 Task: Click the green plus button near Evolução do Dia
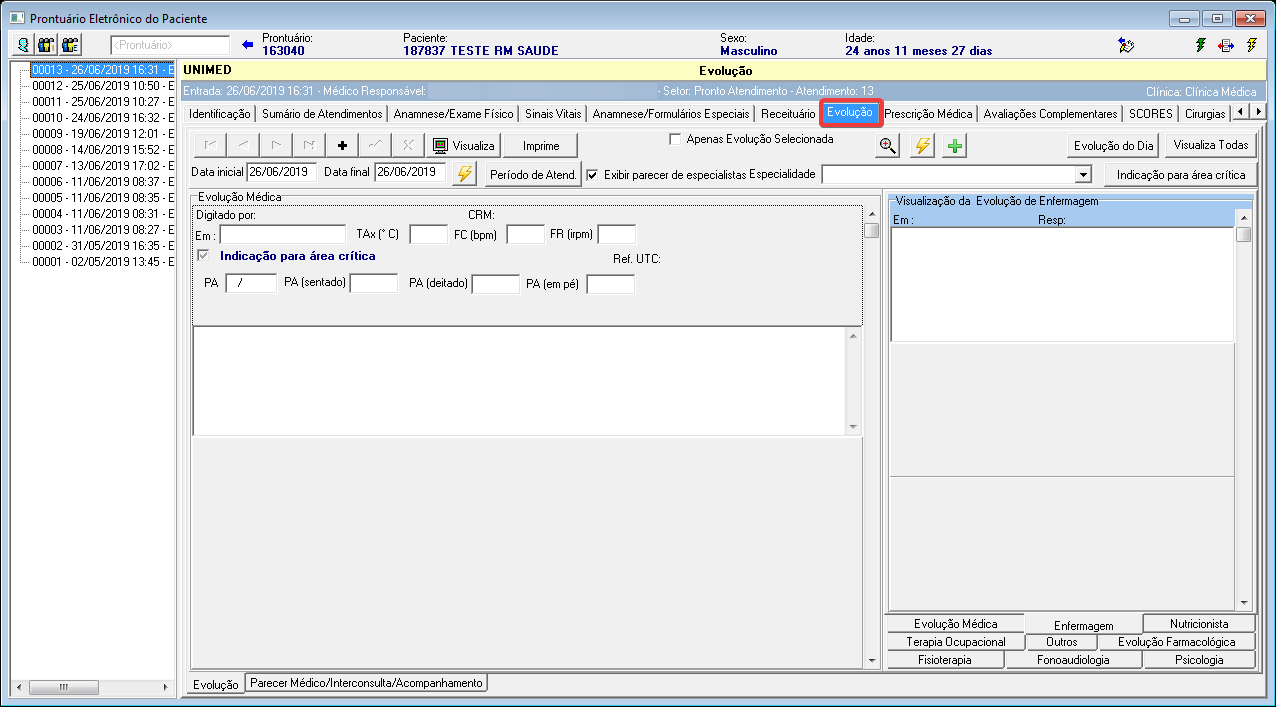955,146
